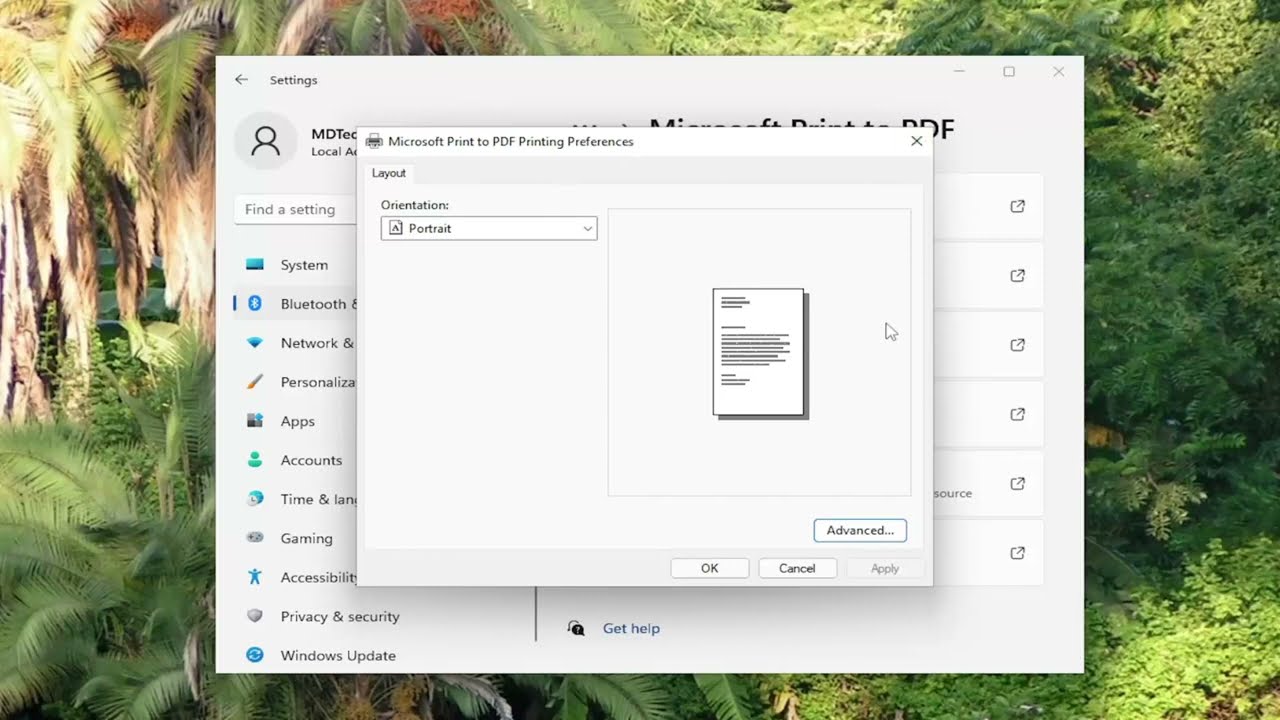Viewport: 1280px width, 720px height.
Task: Select Privacy & security label in sidebar
Action: 340,616
